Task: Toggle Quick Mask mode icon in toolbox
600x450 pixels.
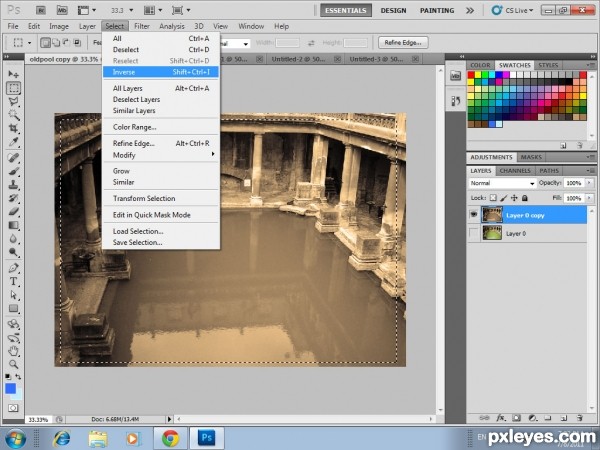Action: tap(13, 408)
